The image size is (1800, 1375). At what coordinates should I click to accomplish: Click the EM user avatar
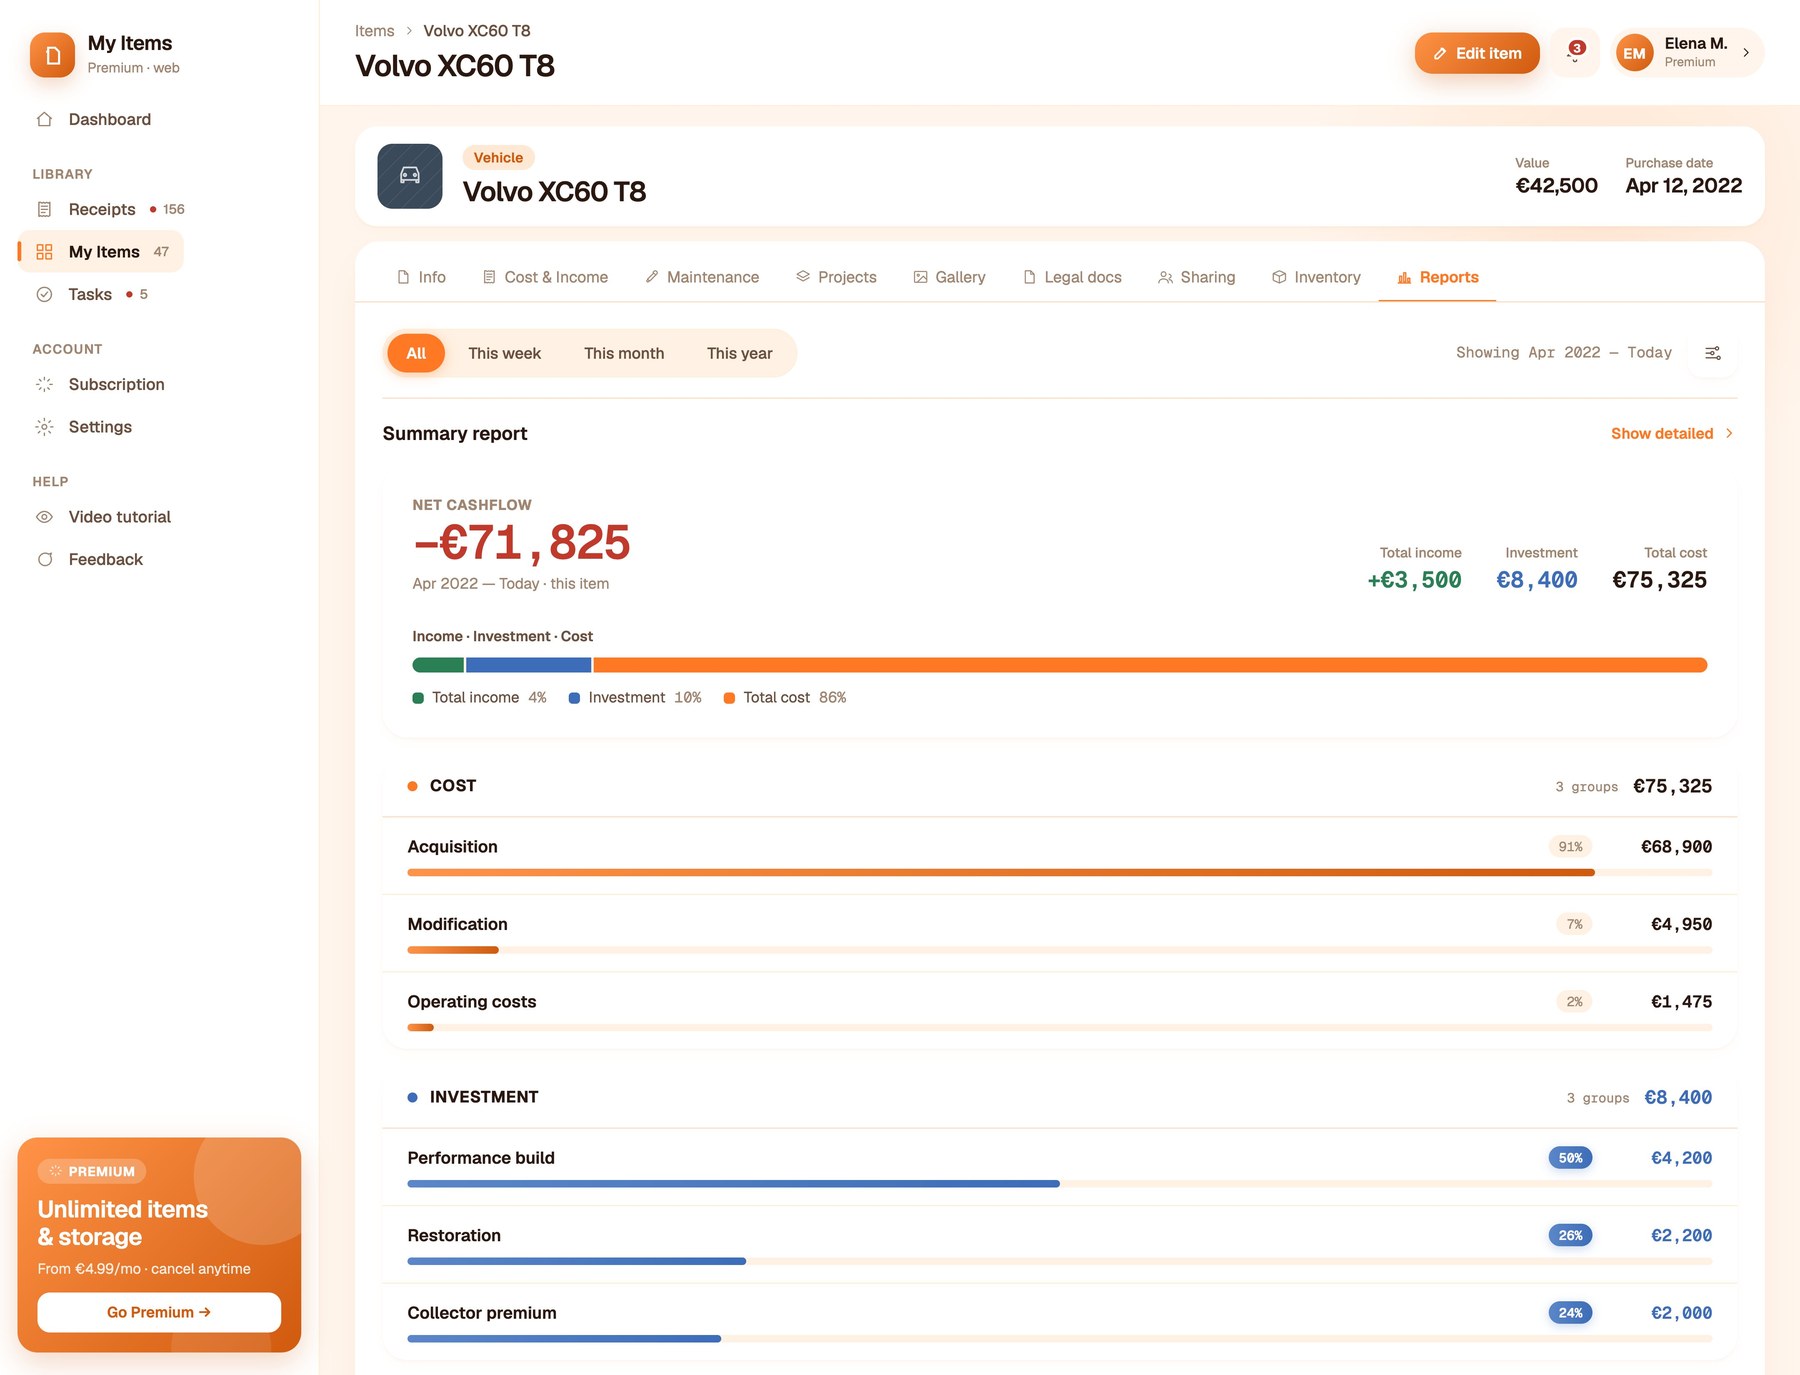[x=1635, y=53]
